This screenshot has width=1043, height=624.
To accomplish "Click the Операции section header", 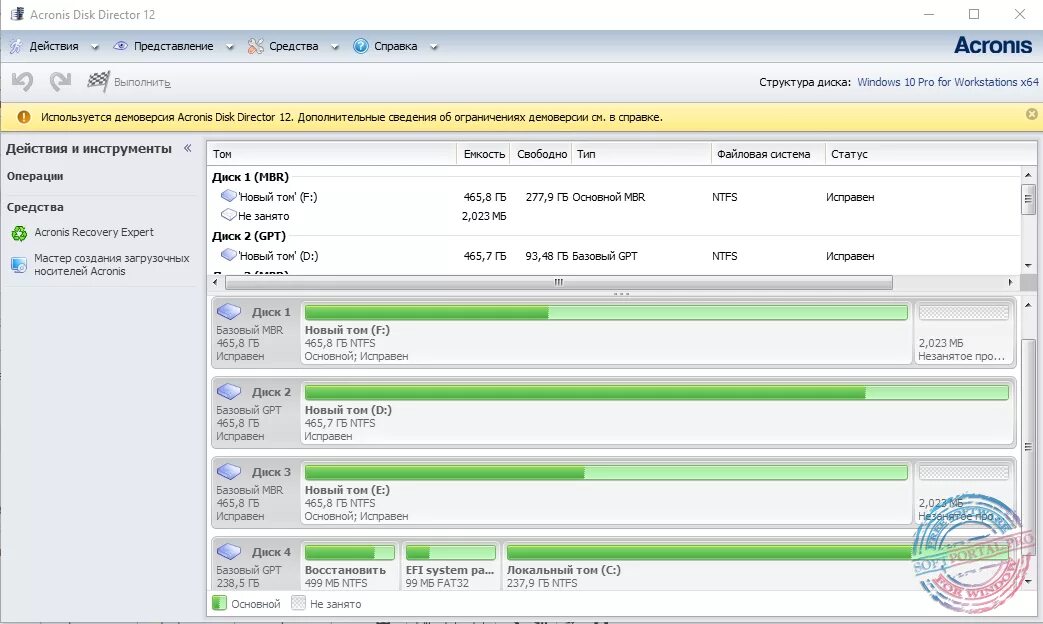I will click(x=35, y=176).
